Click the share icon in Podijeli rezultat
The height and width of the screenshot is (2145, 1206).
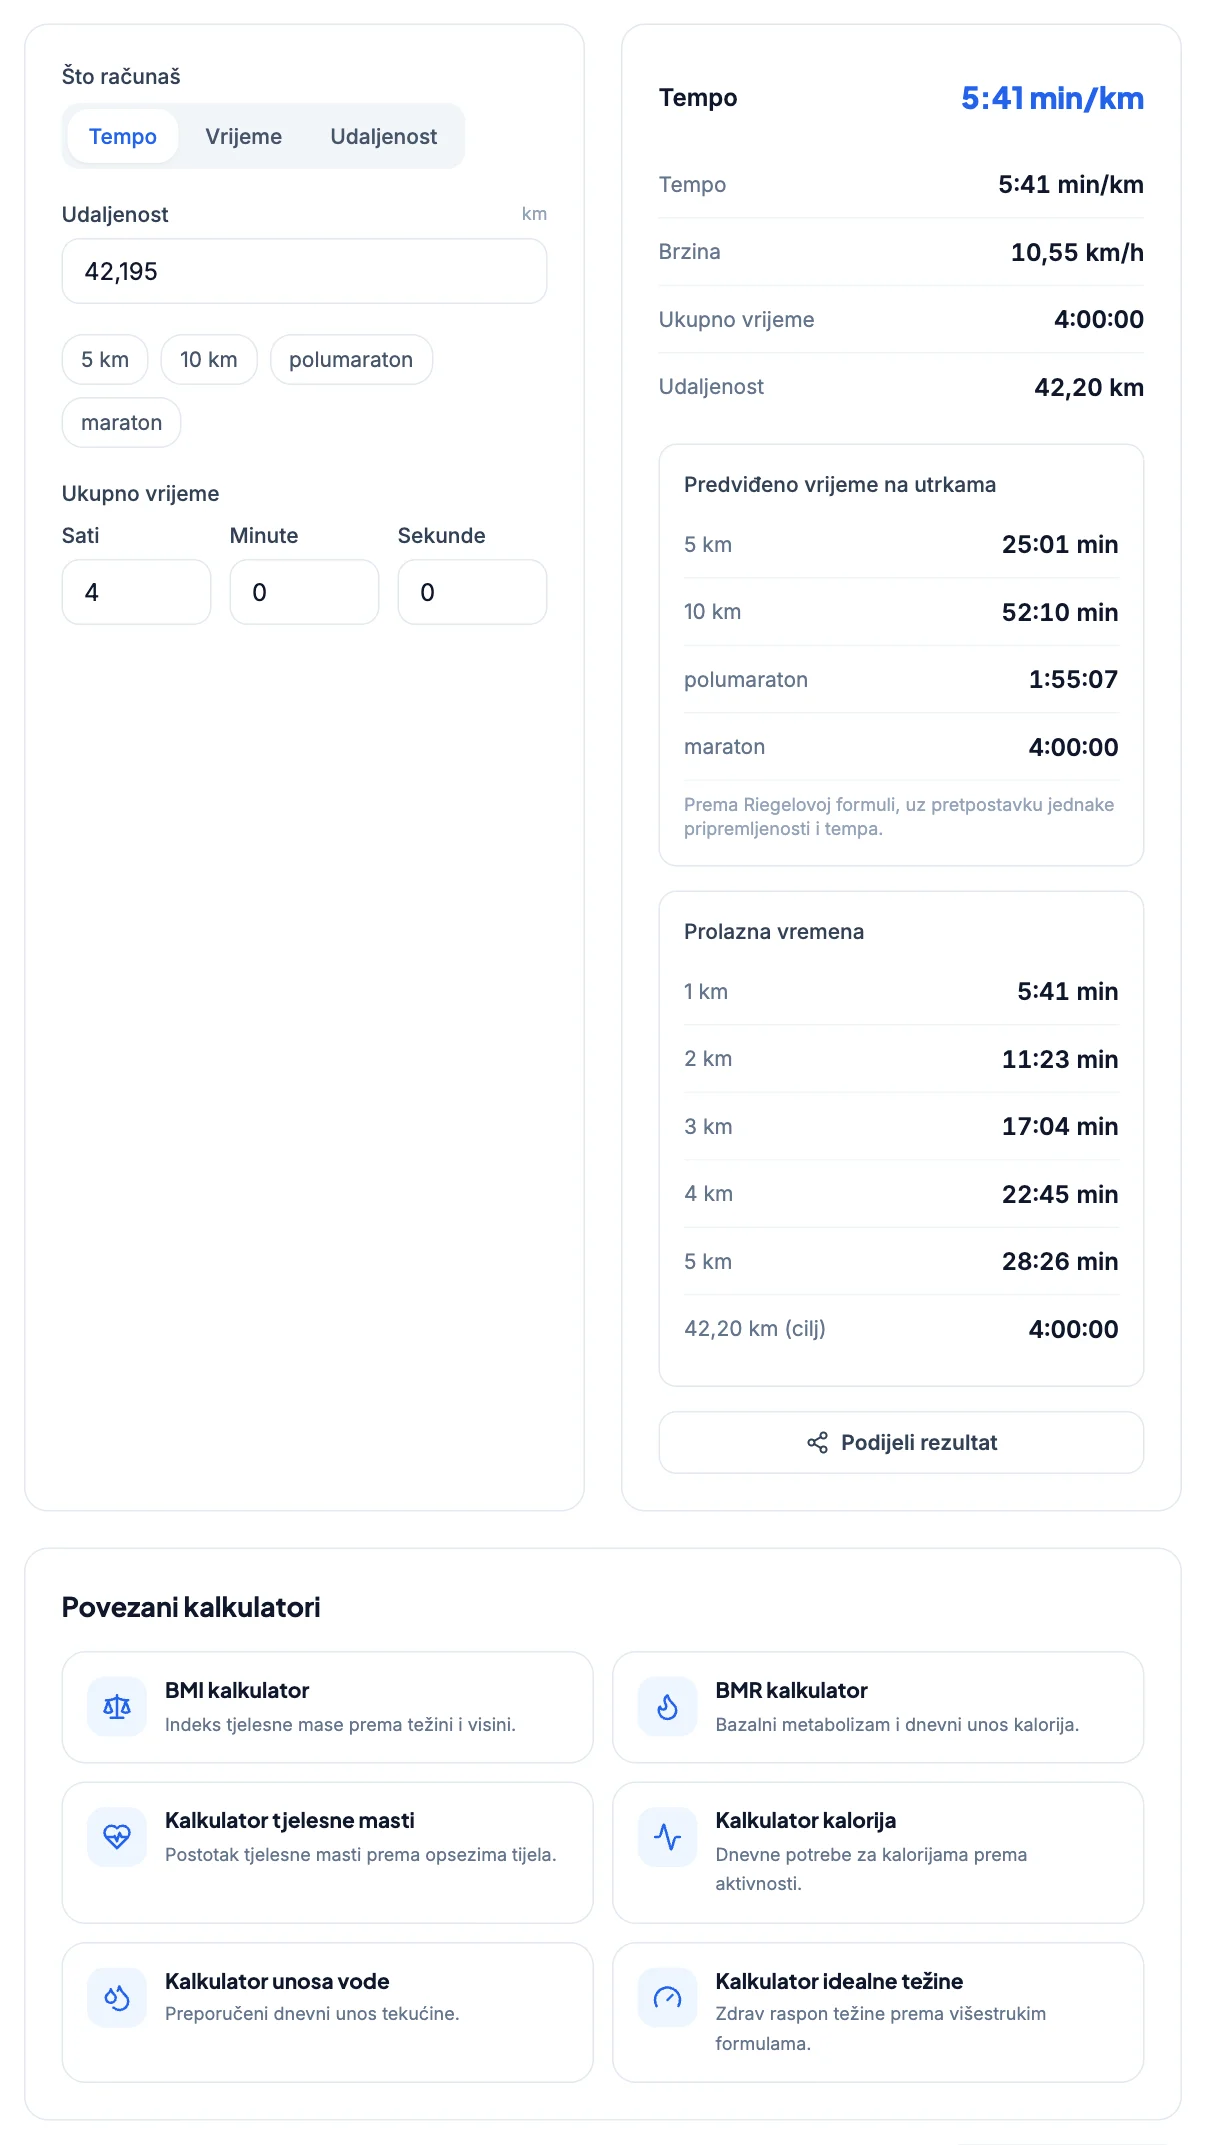817,1442
